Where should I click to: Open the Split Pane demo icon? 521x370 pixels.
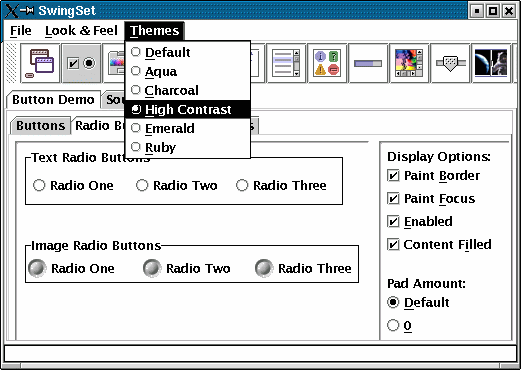[x=491, y=63]
